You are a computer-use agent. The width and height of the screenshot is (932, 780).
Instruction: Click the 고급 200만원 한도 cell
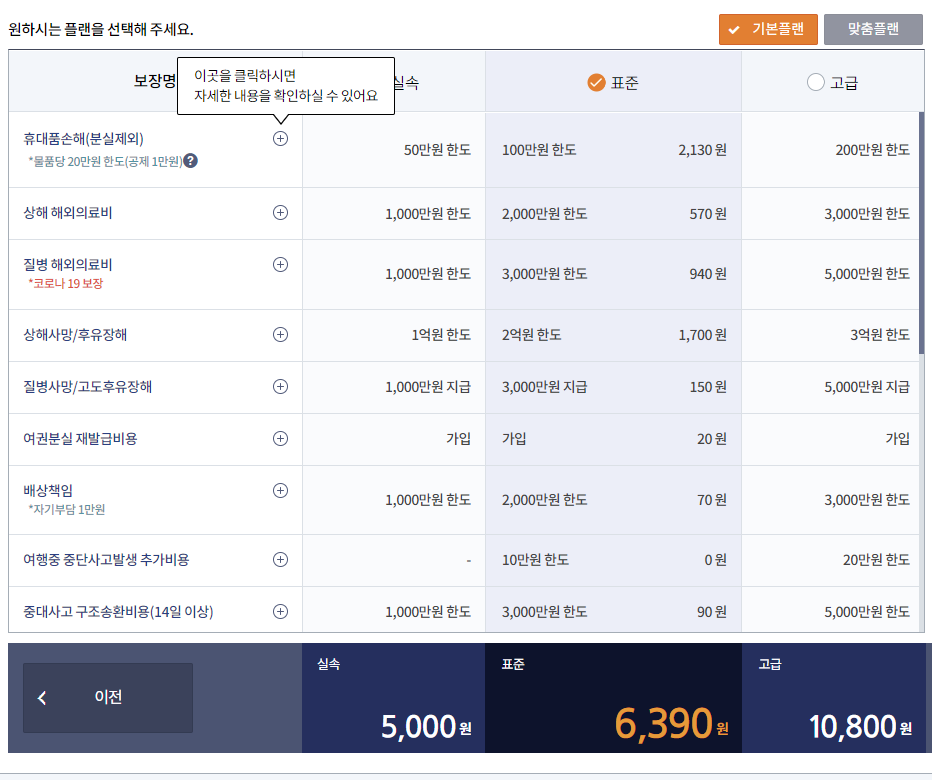873,150
